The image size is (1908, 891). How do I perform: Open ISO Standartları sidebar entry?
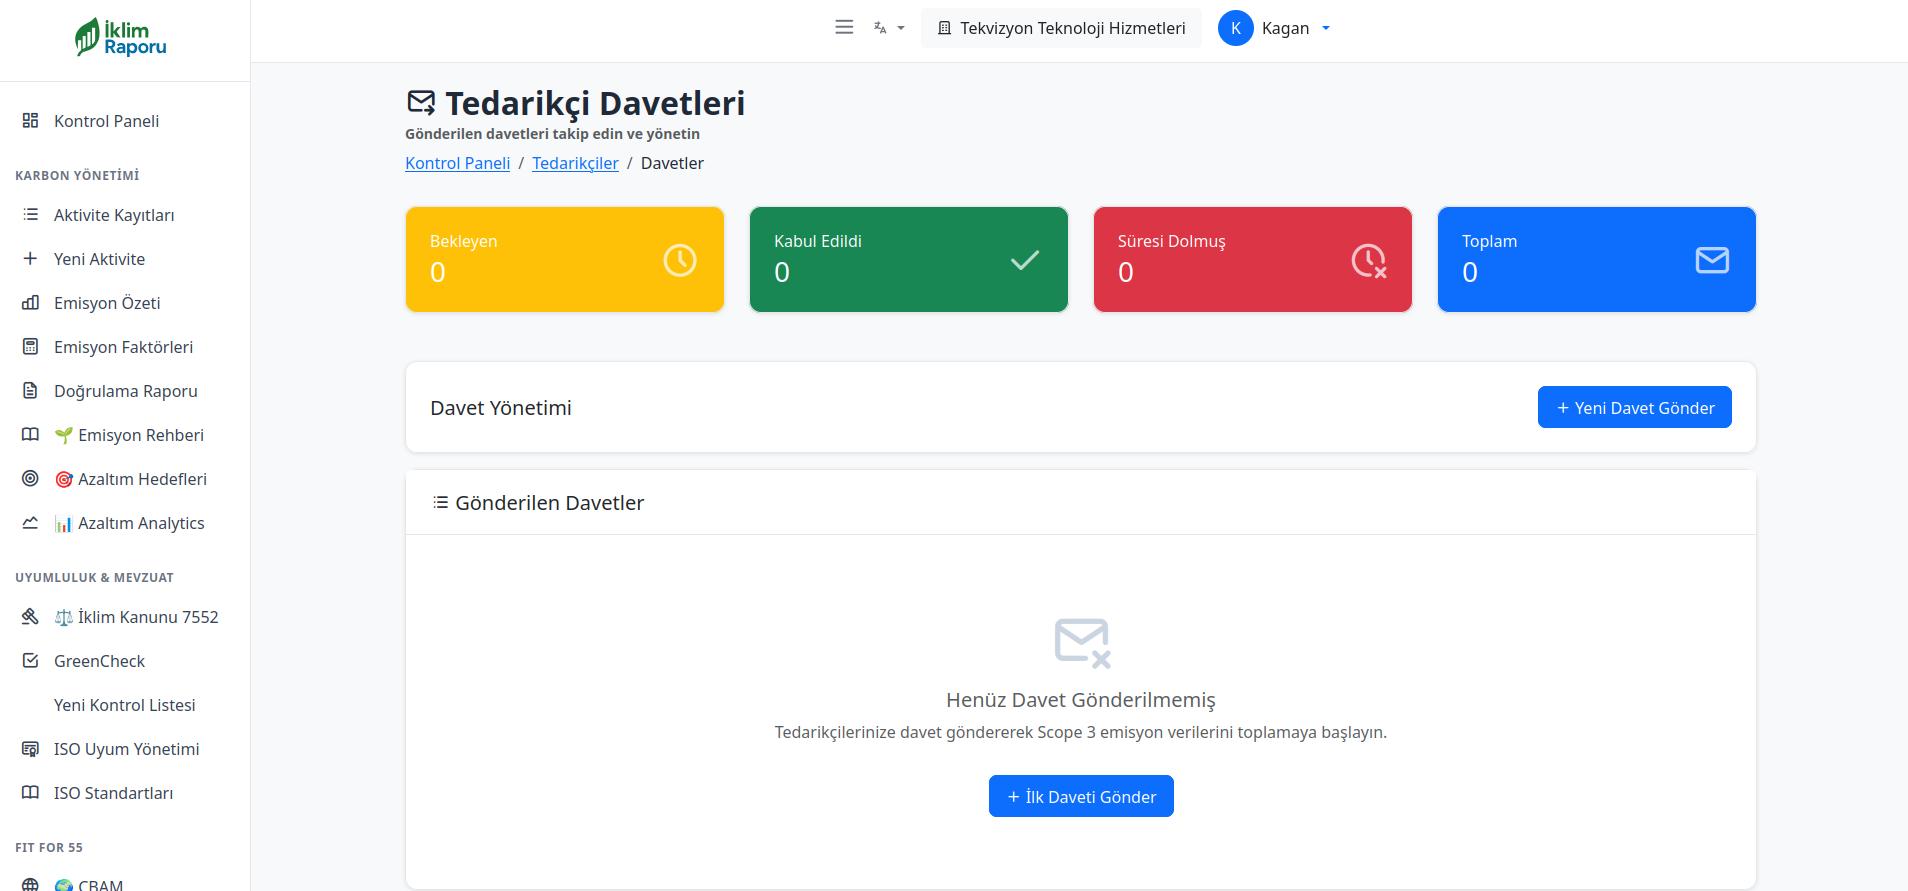pyautogui.click(x=113, y=793)
